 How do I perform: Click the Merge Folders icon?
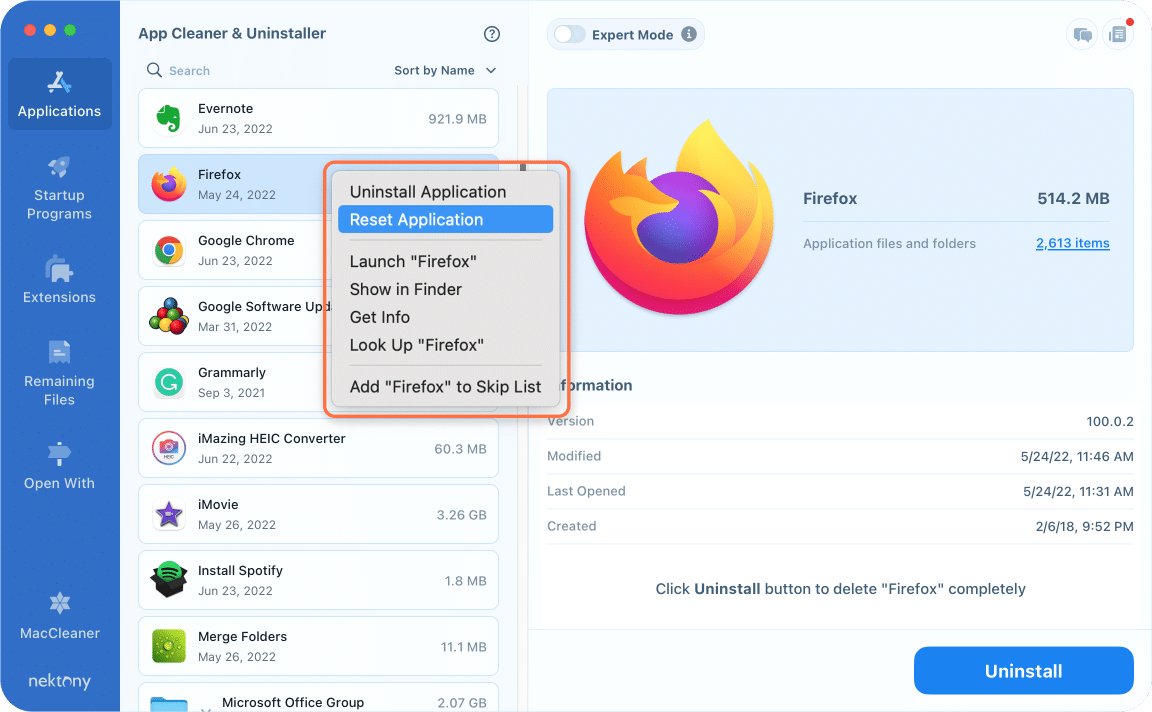(169, 646)
